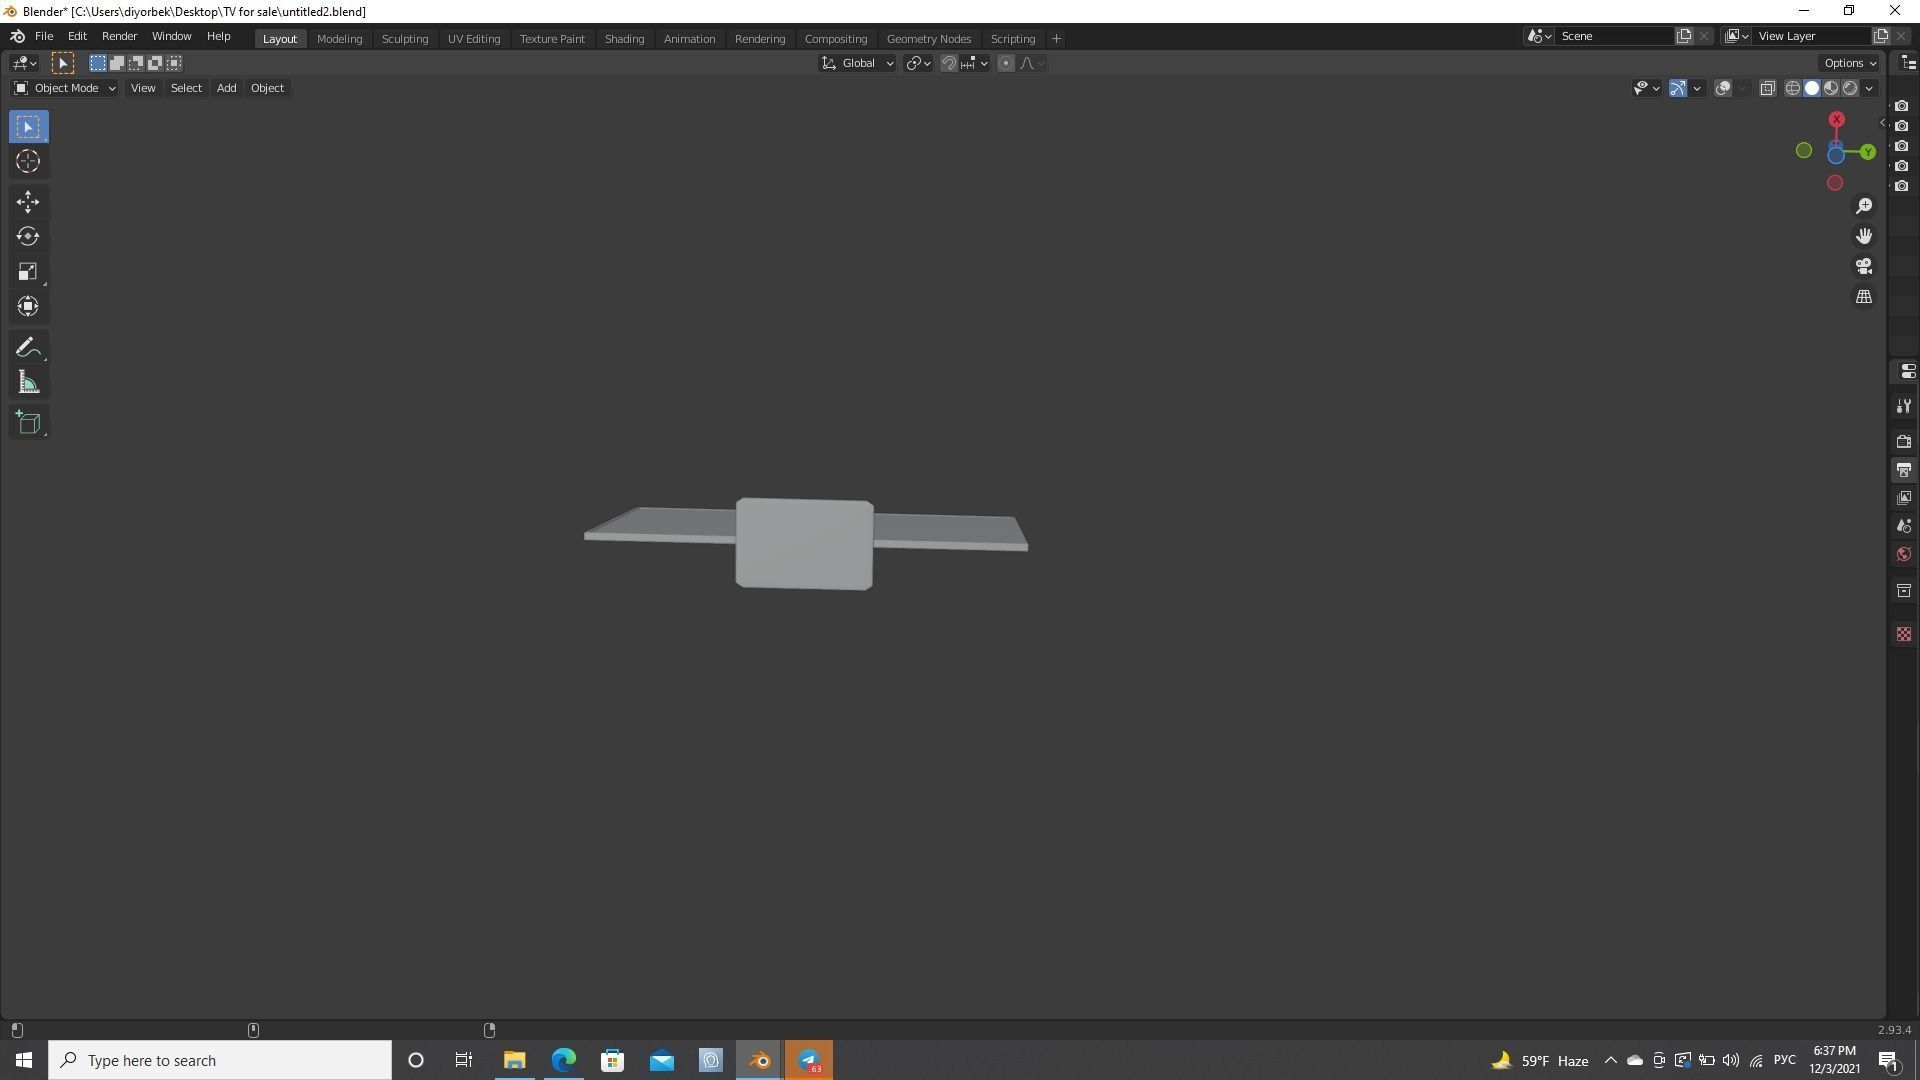Open the viewport shading options arrow

(1869, 88)
